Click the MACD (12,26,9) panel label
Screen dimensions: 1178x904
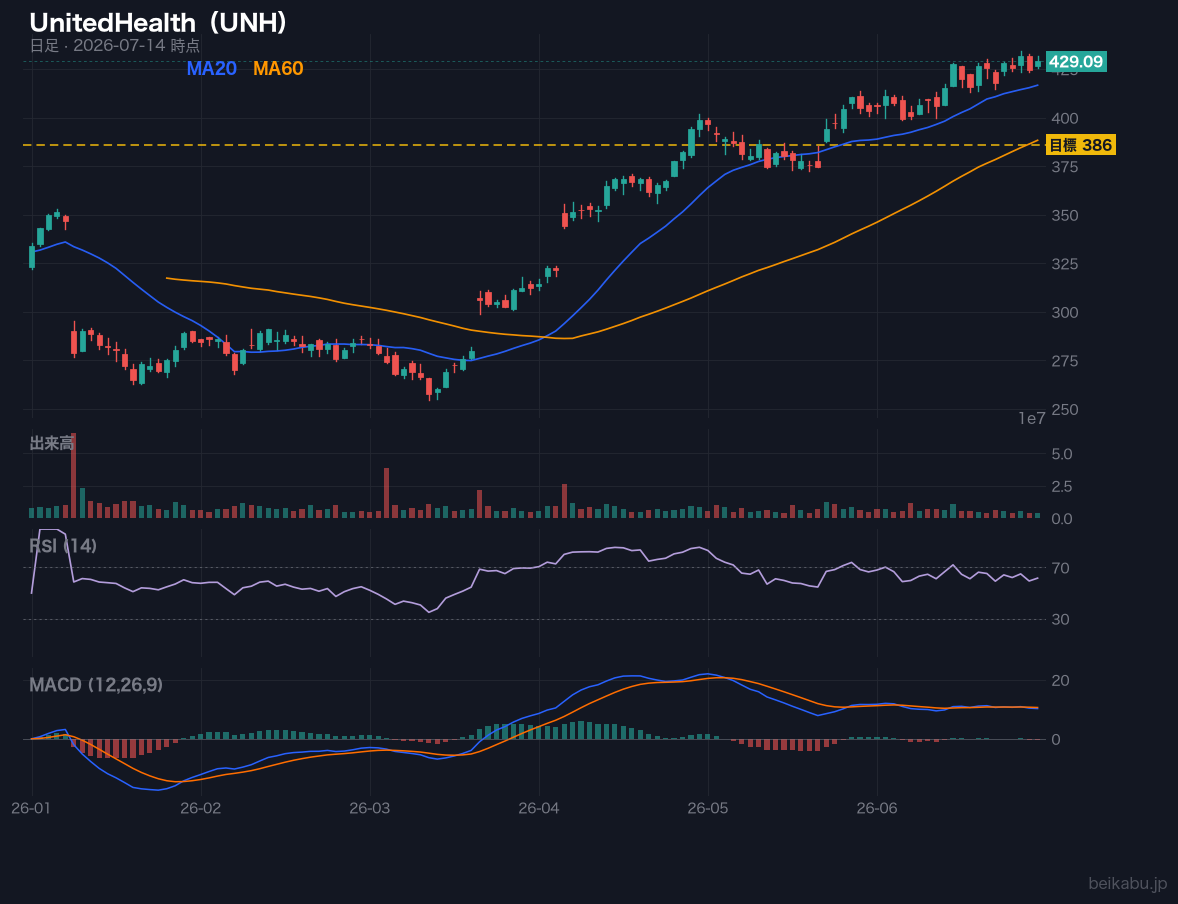[x=96, y=685]
